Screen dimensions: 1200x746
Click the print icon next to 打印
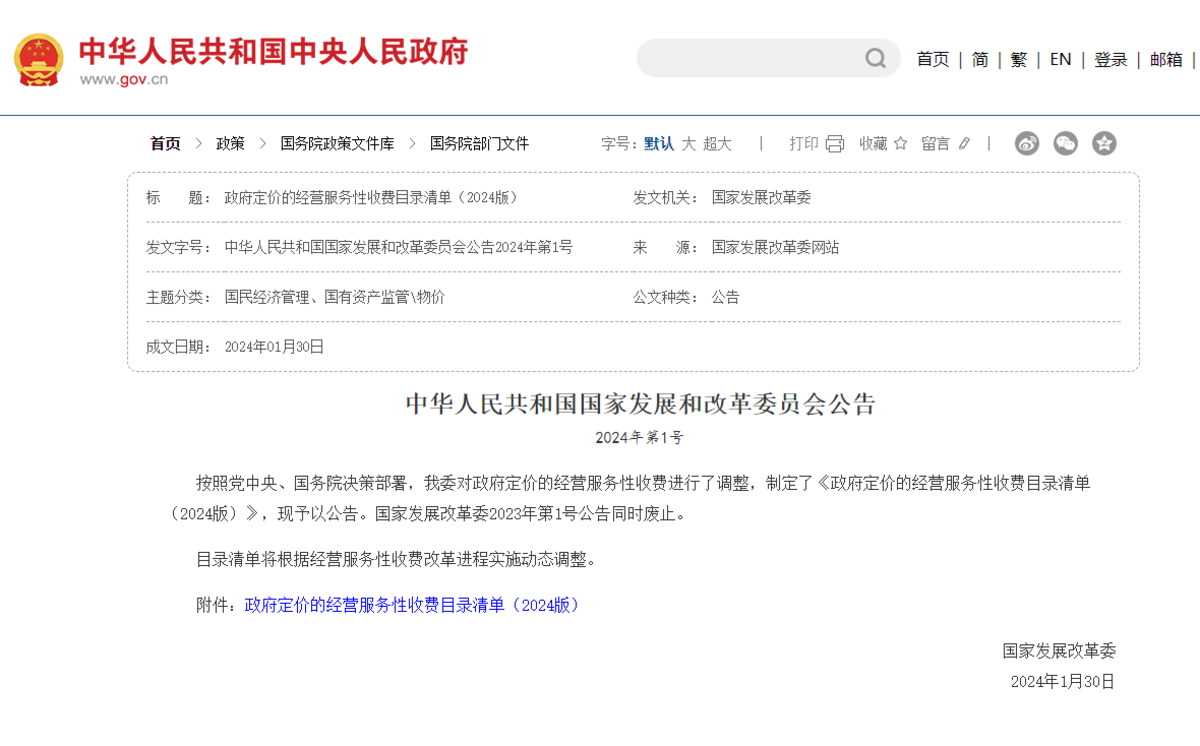[x=832, y=143]
